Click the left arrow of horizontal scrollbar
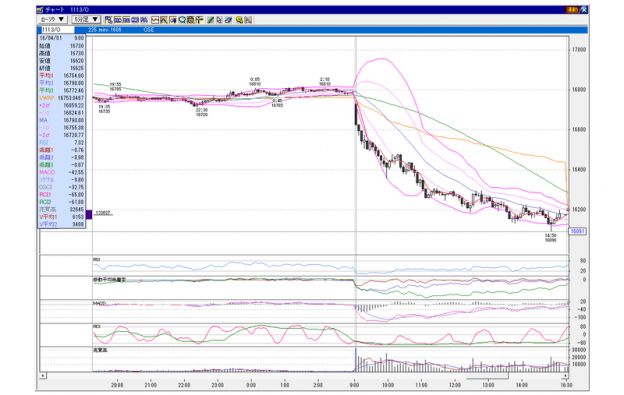The width and height of the screenshot is (624, 395). 43,376
